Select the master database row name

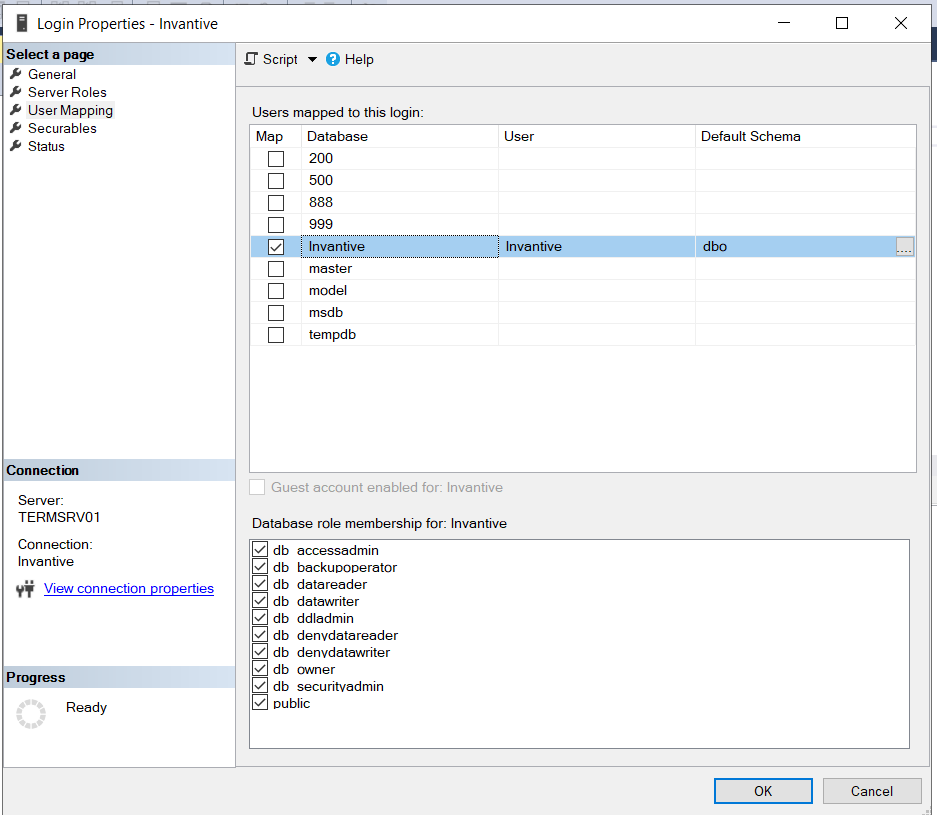pyautogui.click(x=330, y=269)
